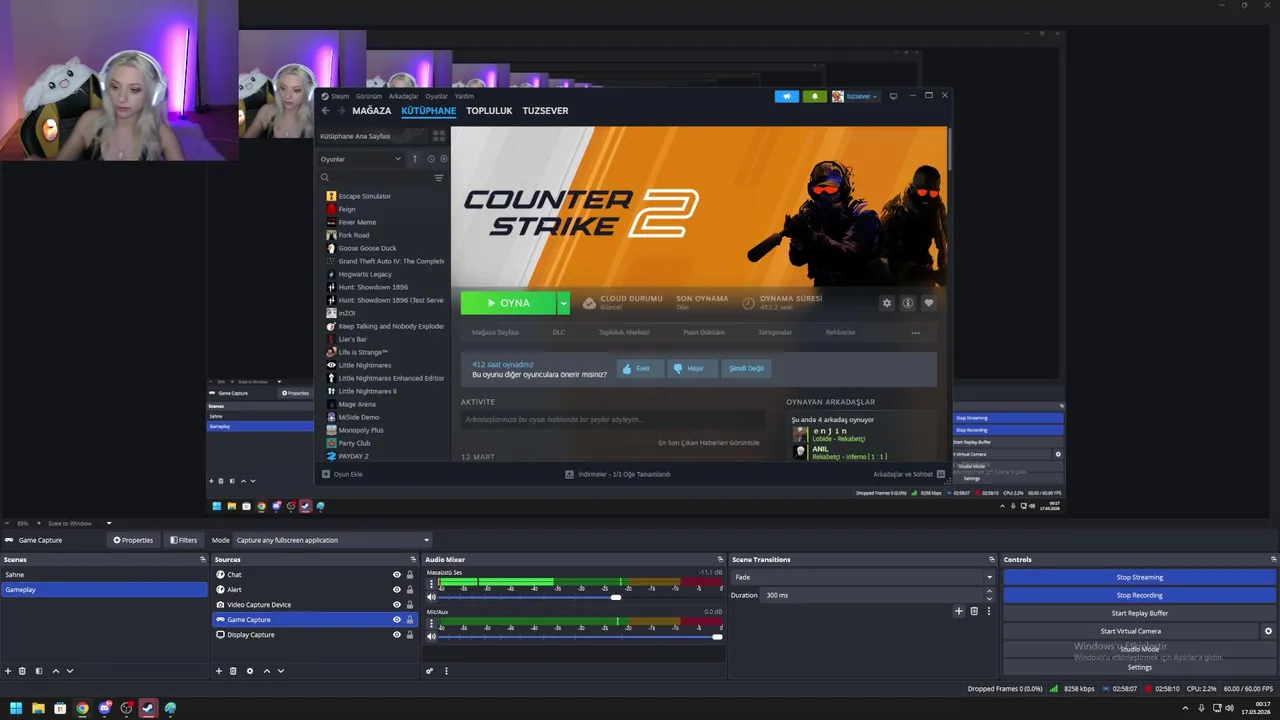Increase transition duration stepper
1280x720 pixels.
tap(989, 592)
